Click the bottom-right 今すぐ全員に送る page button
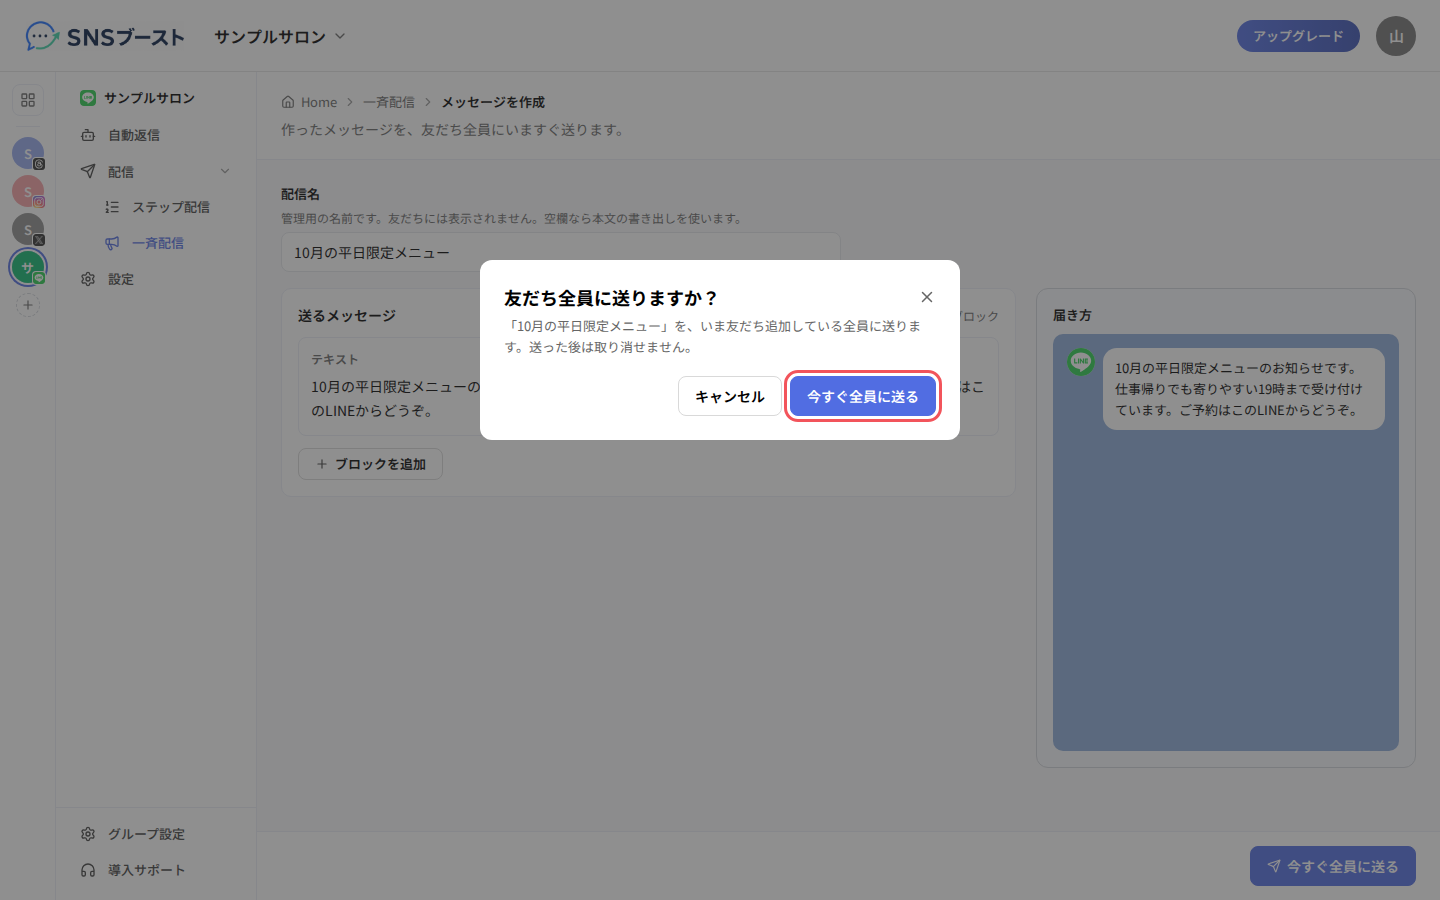Viewport: 1440px width, 900px height. [x=1333, y=866]
